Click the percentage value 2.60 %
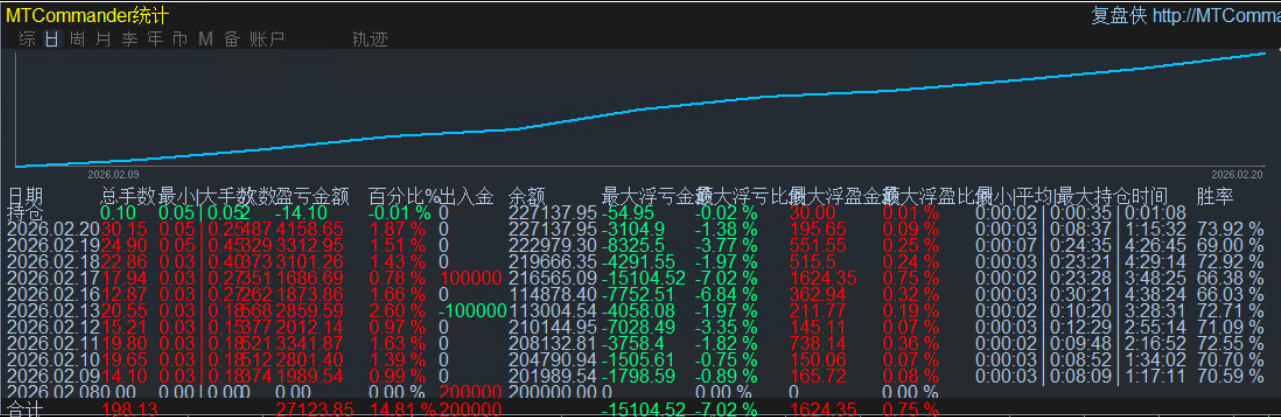This screenshot has width=1281, height=417. point(398,310)
